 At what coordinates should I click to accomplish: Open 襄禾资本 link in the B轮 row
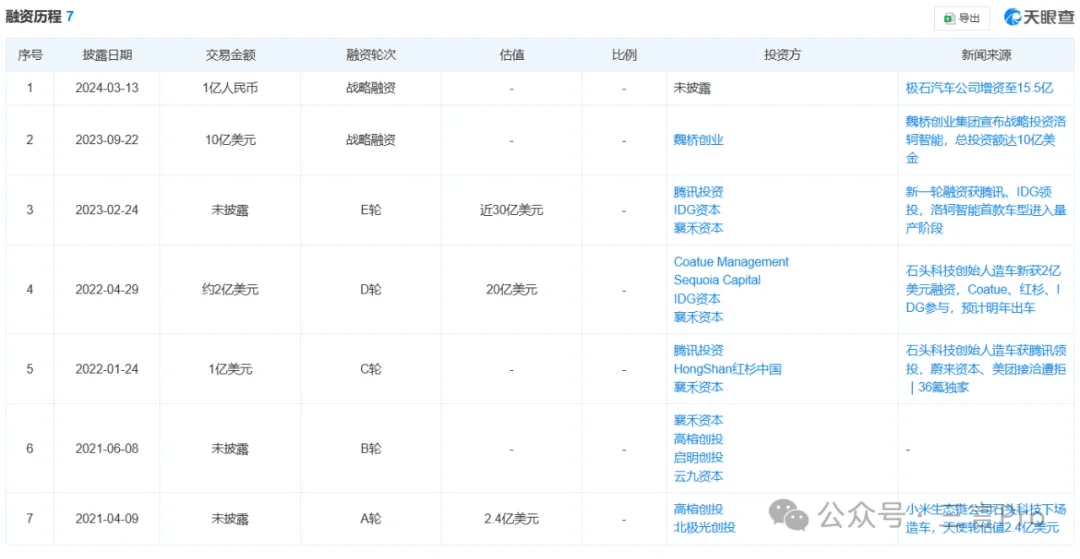coord(698,421)
